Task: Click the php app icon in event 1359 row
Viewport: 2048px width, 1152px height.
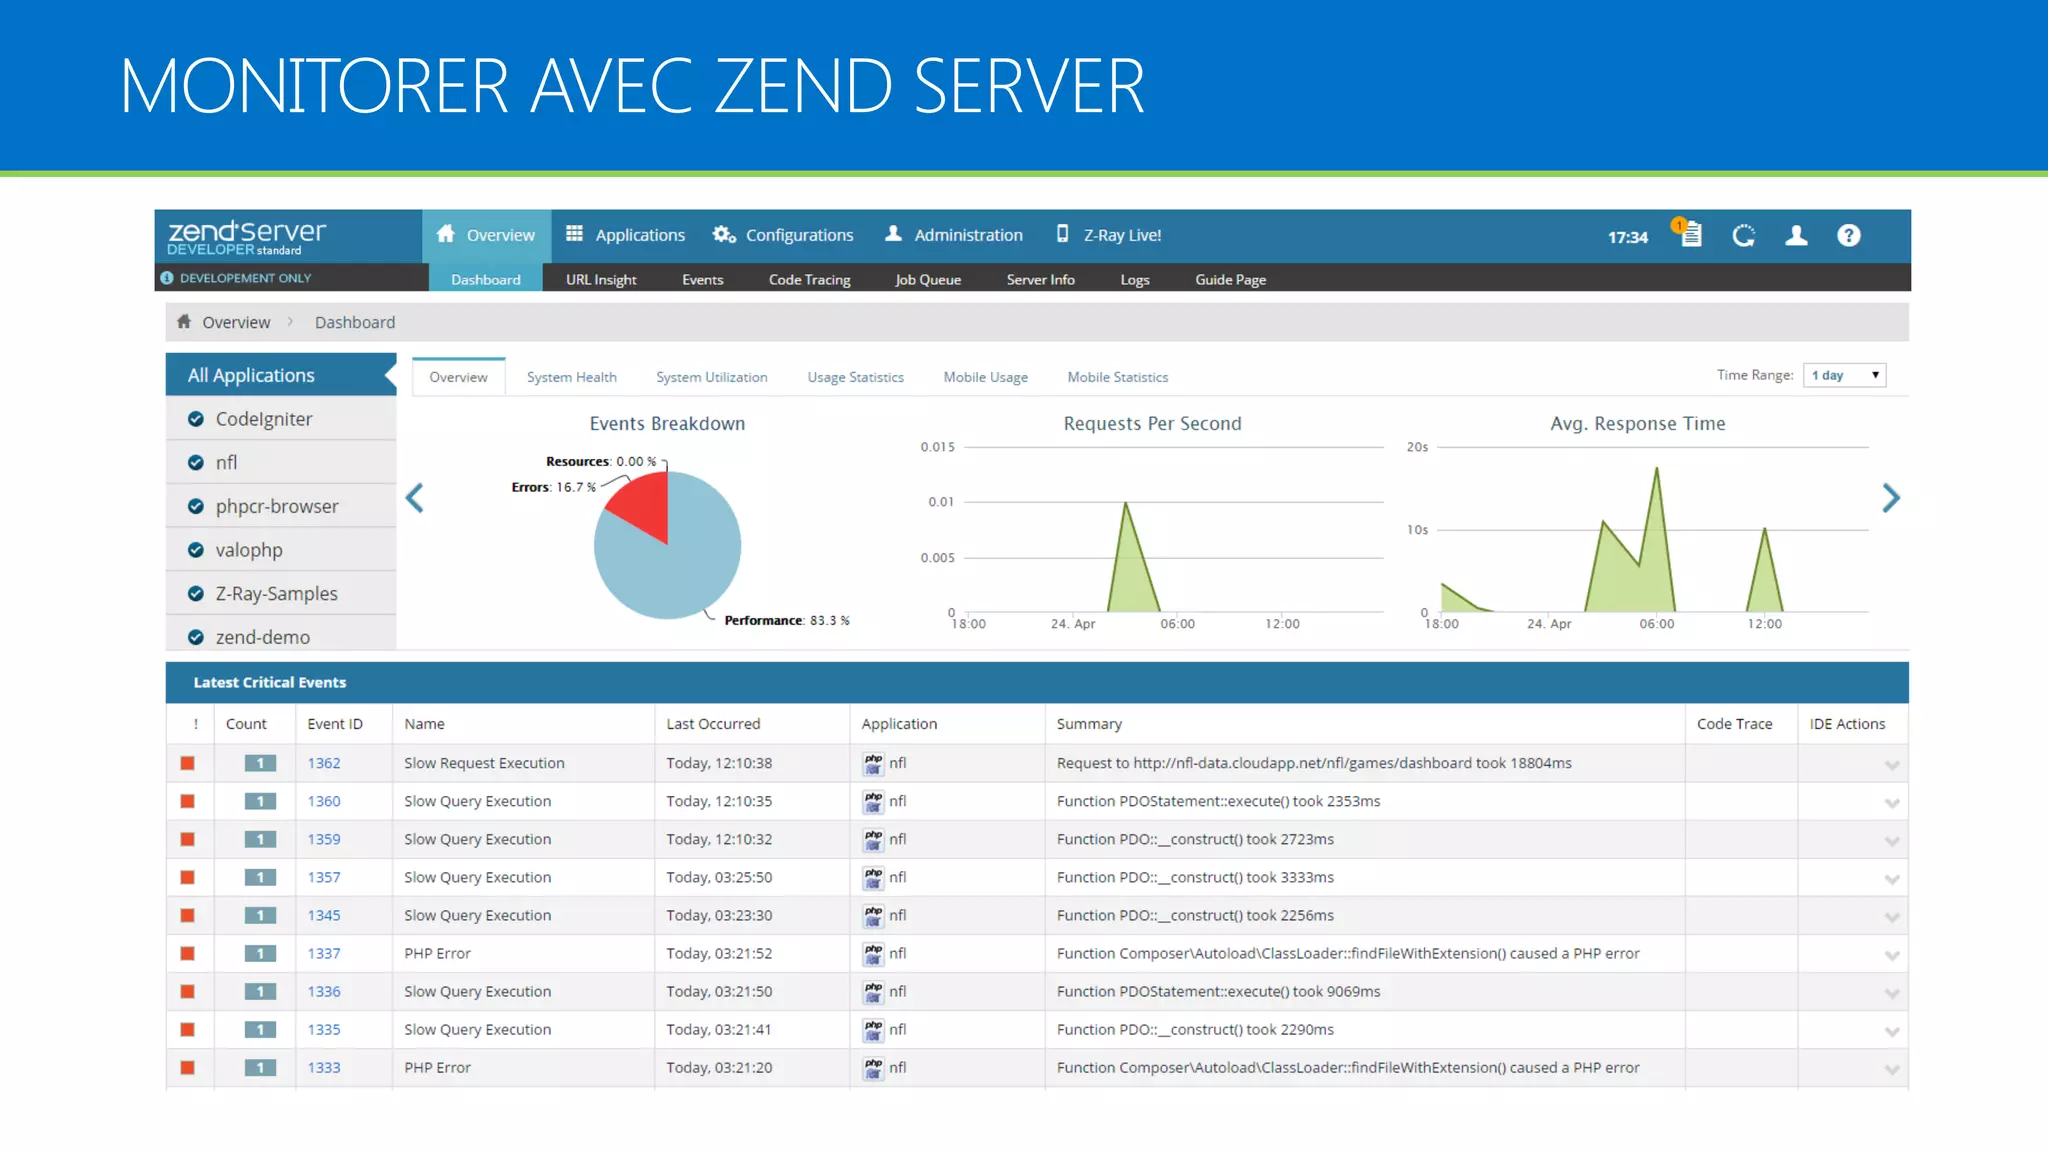Action: tap(873, 840)
